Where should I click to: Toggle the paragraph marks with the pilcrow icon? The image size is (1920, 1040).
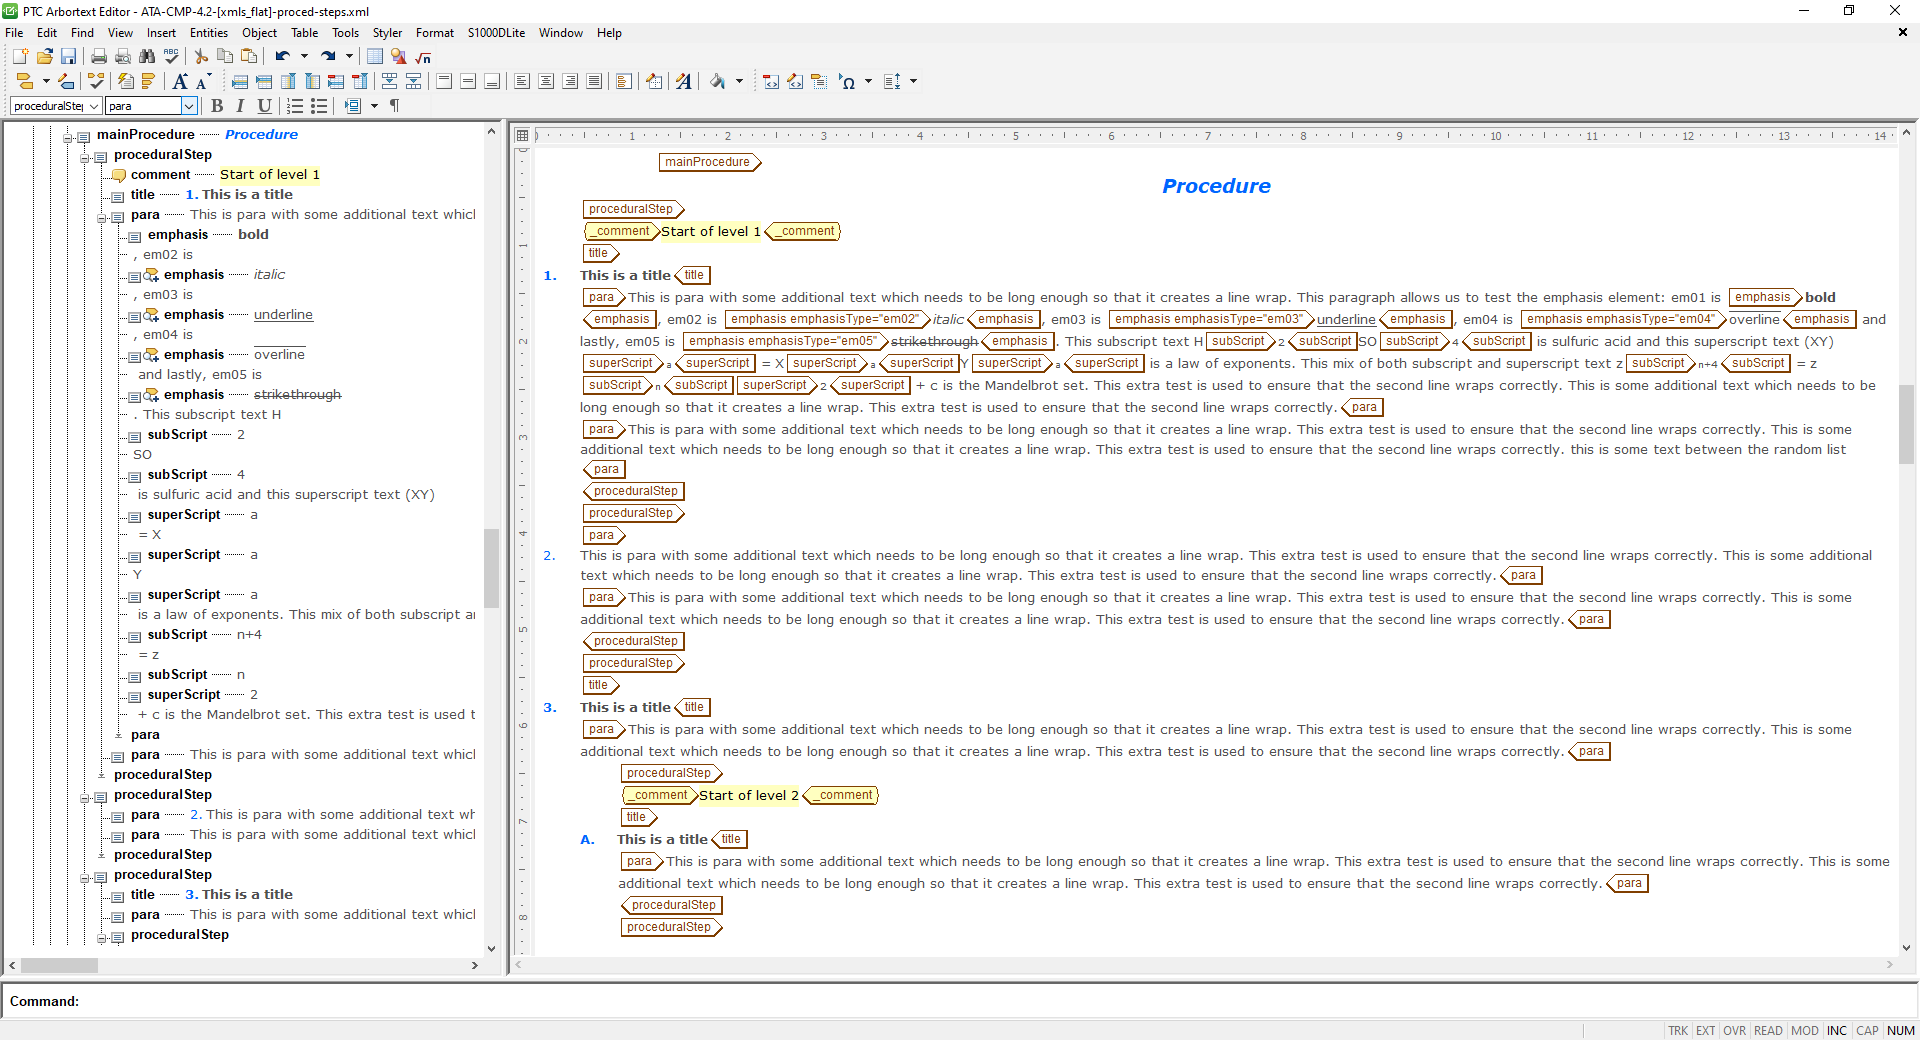394,106
